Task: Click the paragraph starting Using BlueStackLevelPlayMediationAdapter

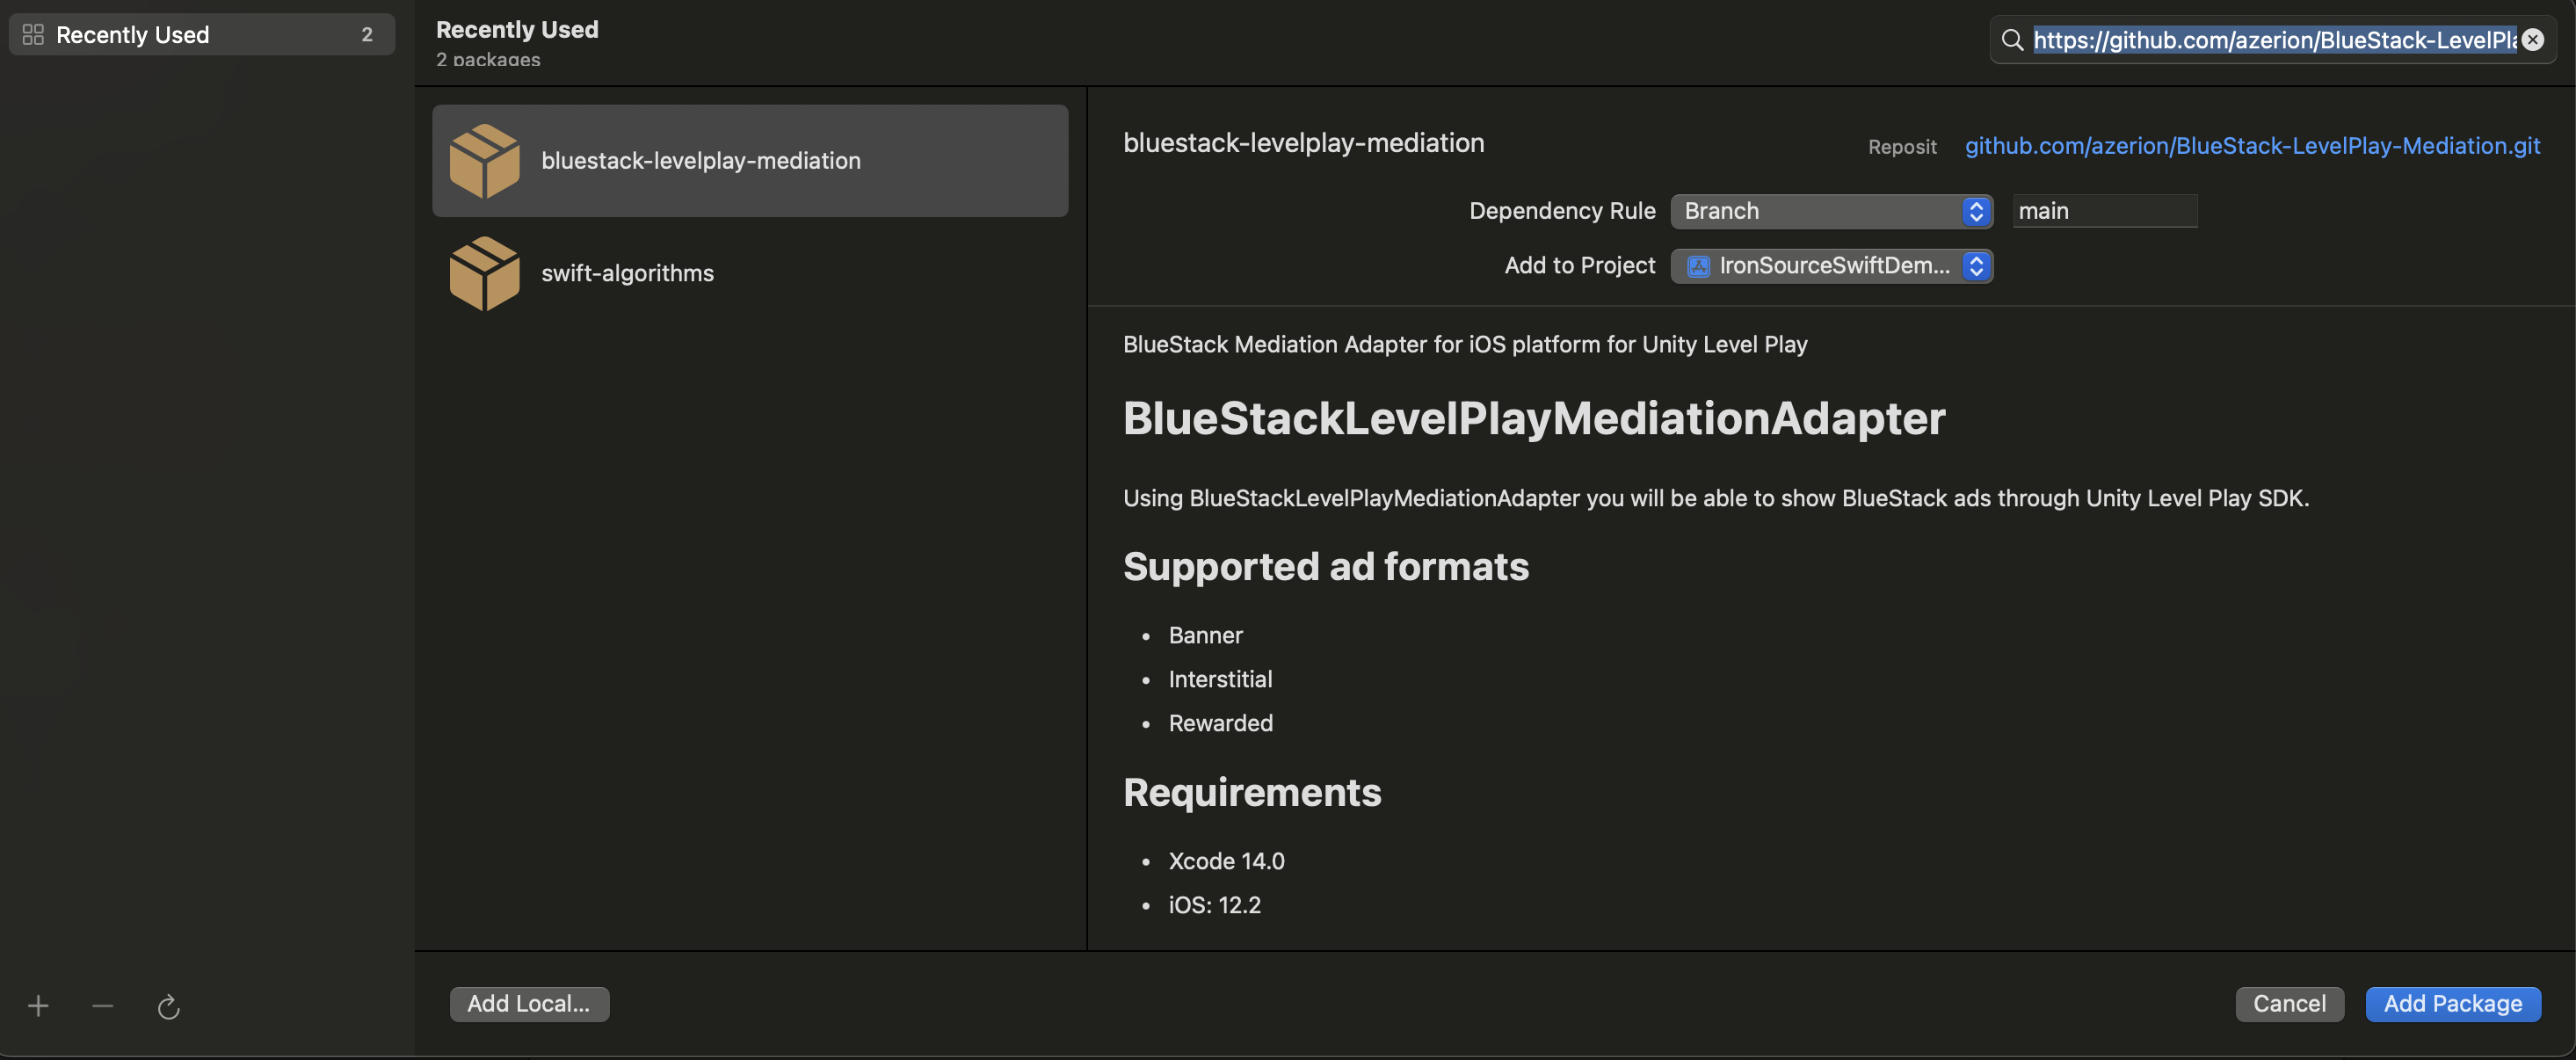Action: pos(1716,498)
